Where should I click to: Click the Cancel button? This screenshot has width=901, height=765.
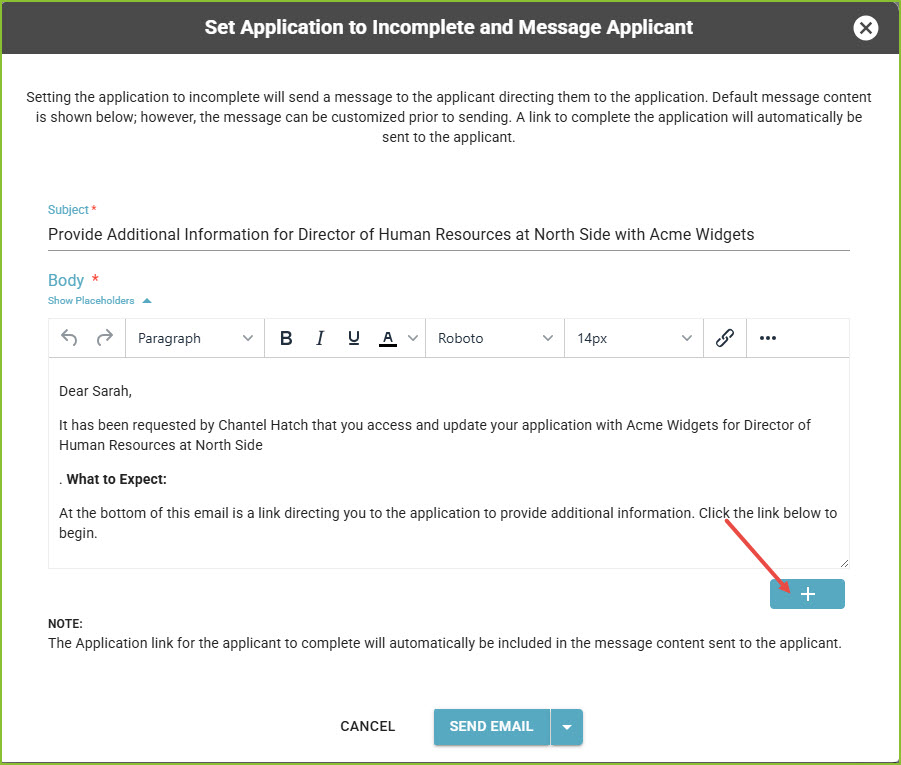point(368,726)
